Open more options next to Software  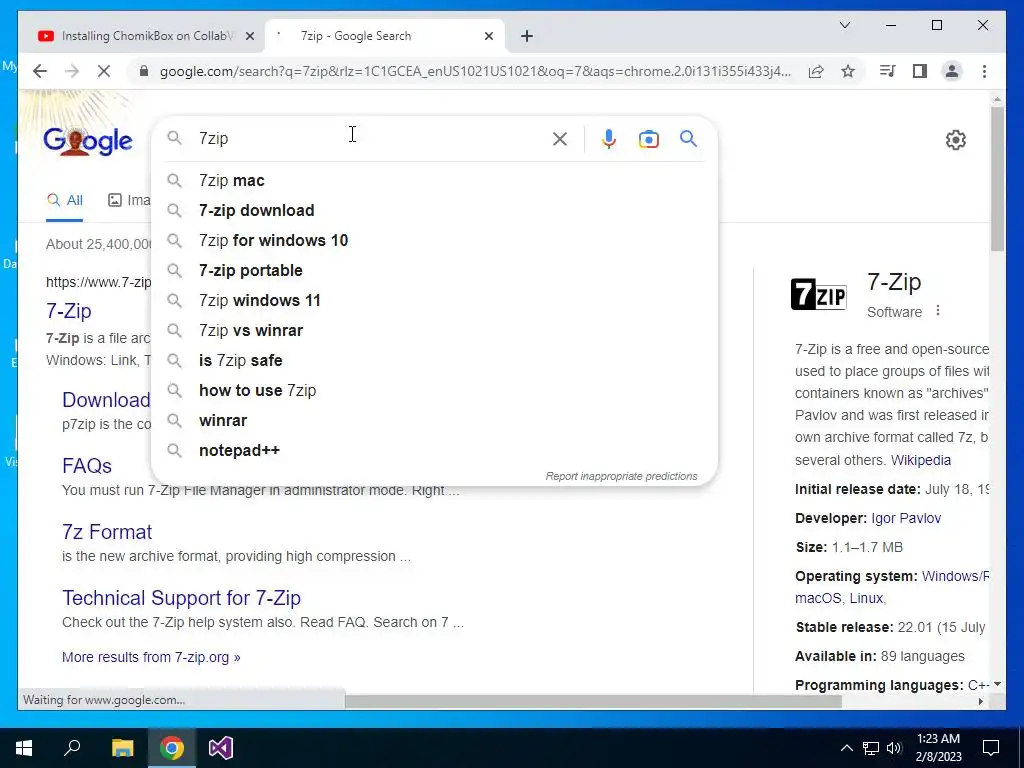pyautogui.click(x=938, y=311)
